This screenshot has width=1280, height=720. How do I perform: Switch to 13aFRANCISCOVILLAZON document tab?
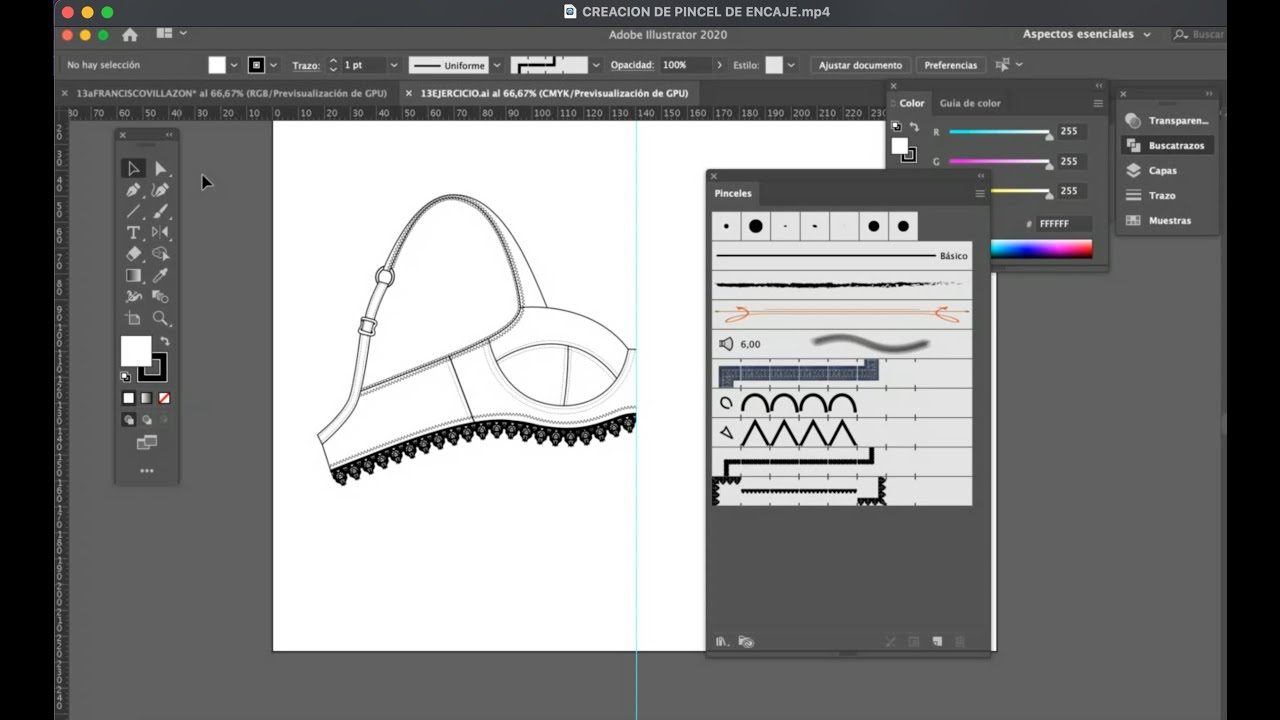pos(231,93)
